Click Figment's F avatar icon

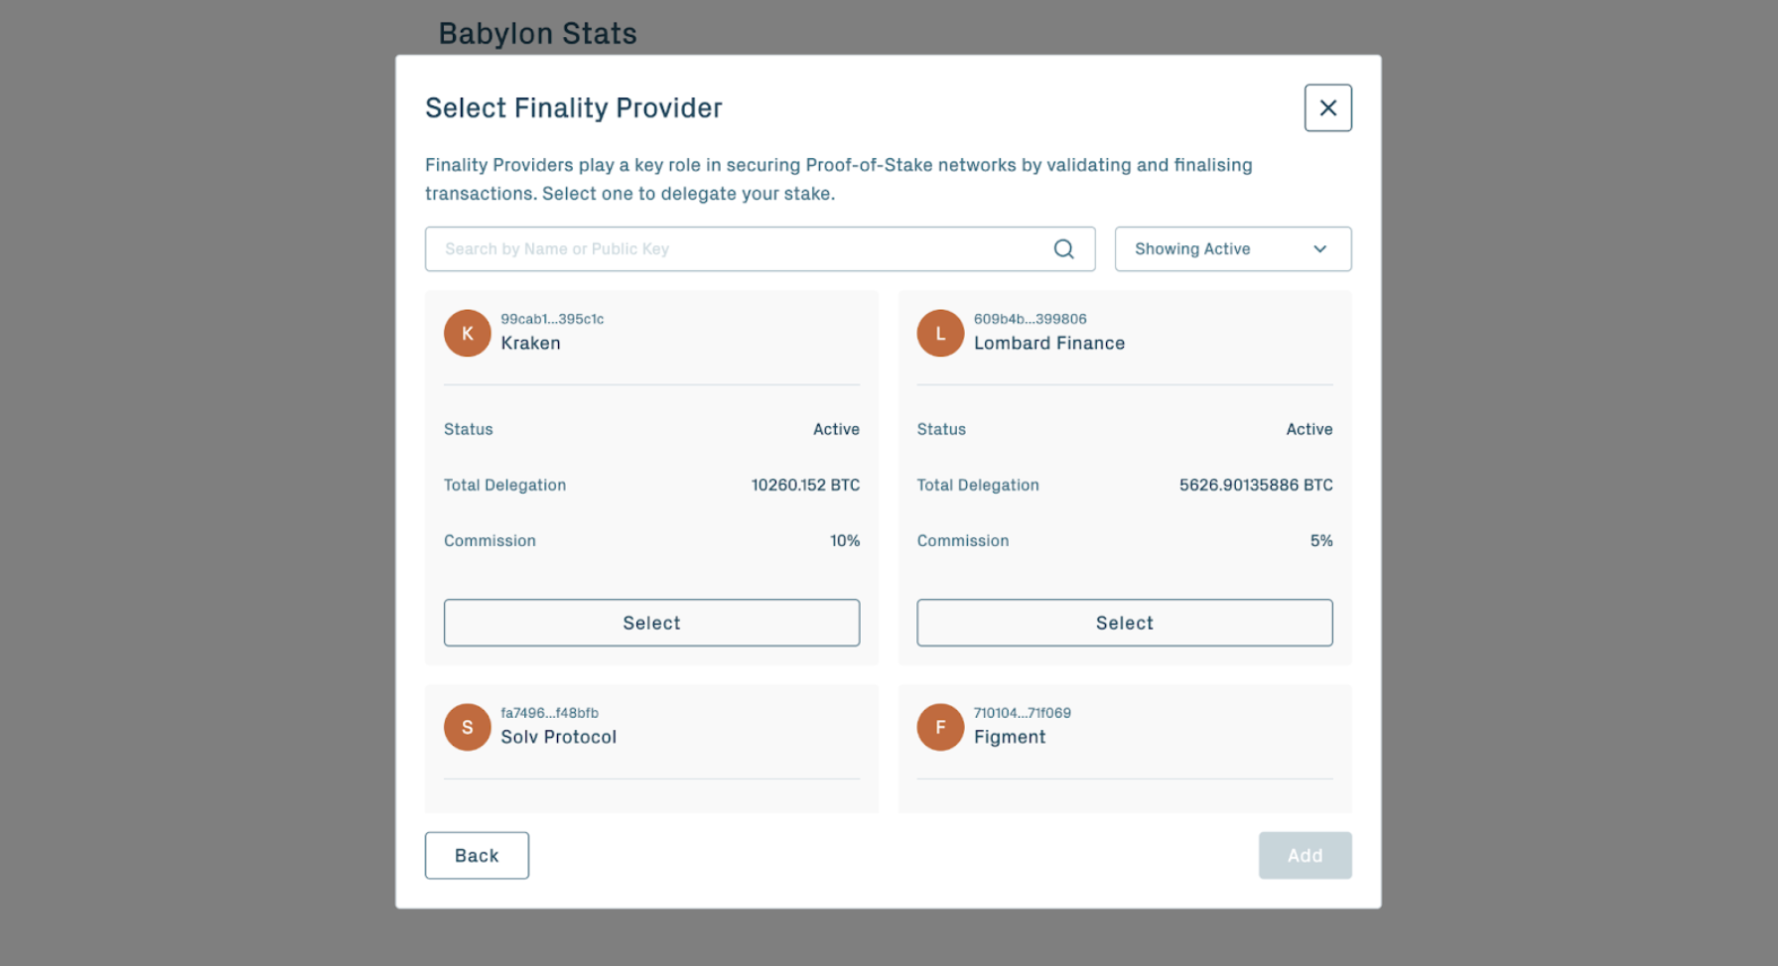940,727
